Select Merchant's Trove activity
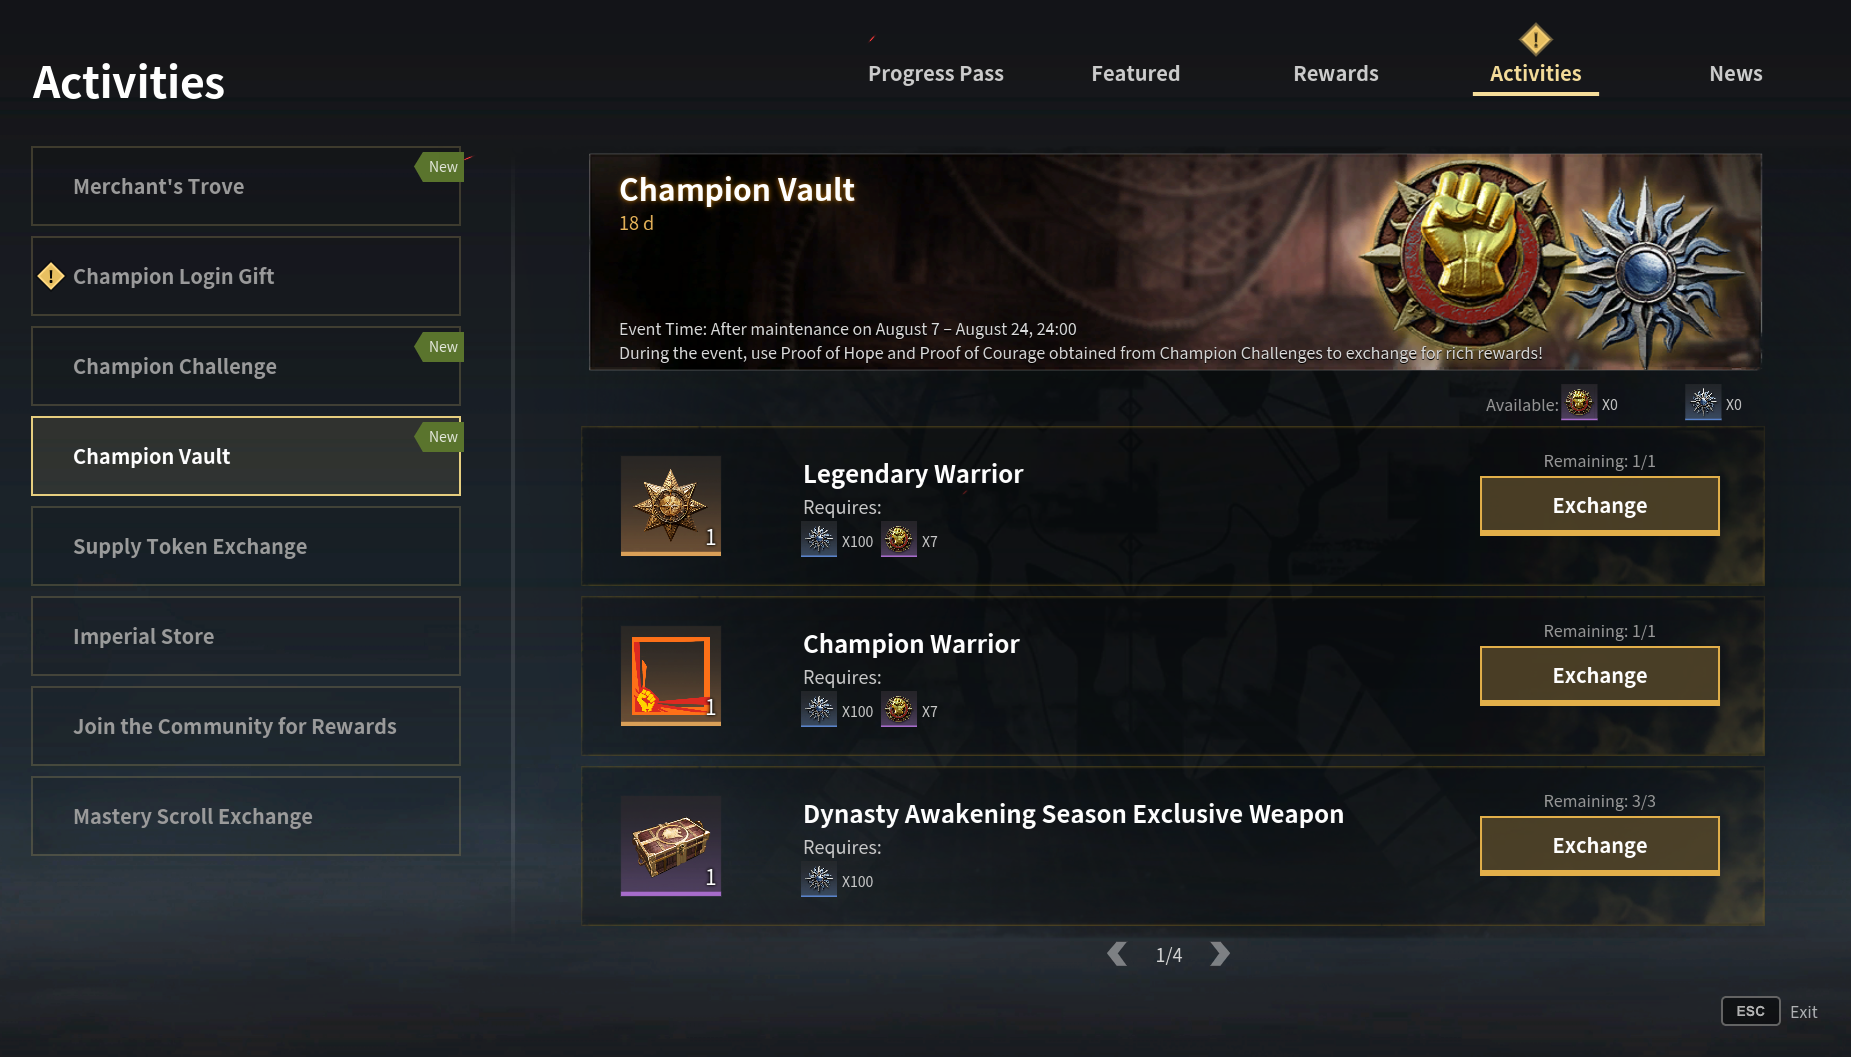This screenshot has height=1057, width=1851. pos(246,186)
